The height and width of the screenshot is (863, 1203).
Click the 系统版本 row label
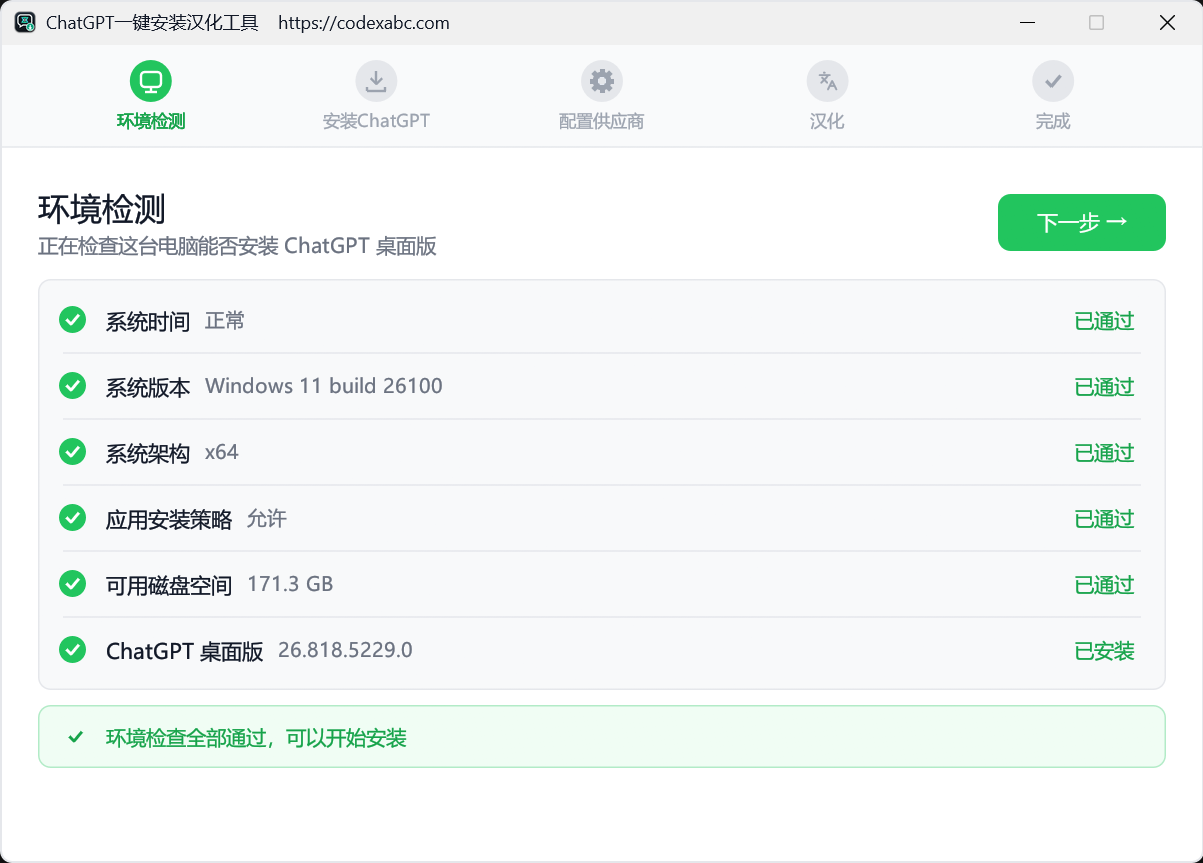click(x=148, y=387)
